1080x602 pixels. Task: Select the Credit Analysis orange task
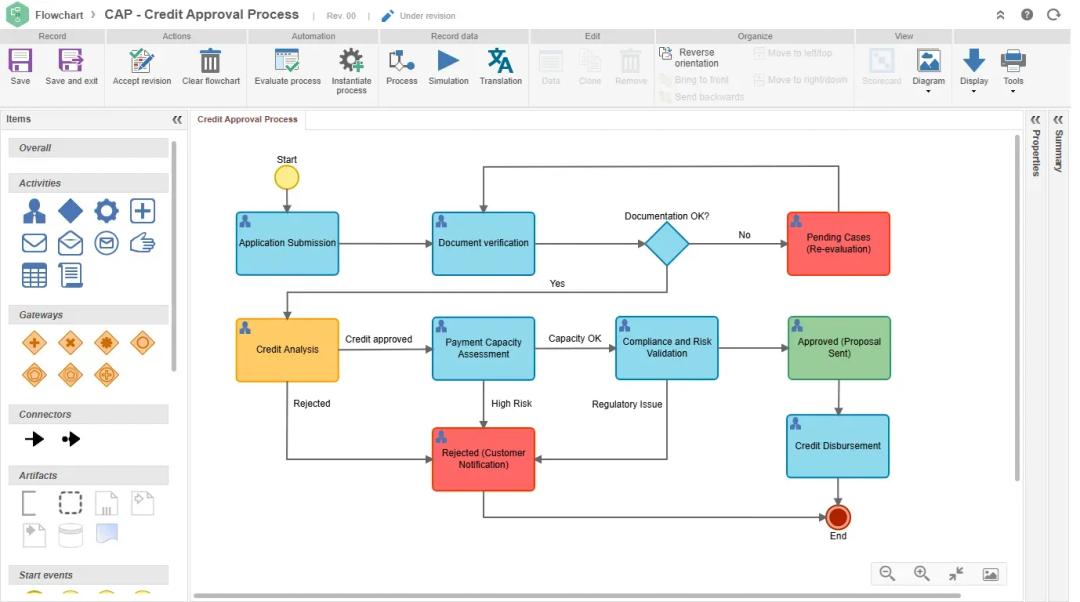coord(287,350)
